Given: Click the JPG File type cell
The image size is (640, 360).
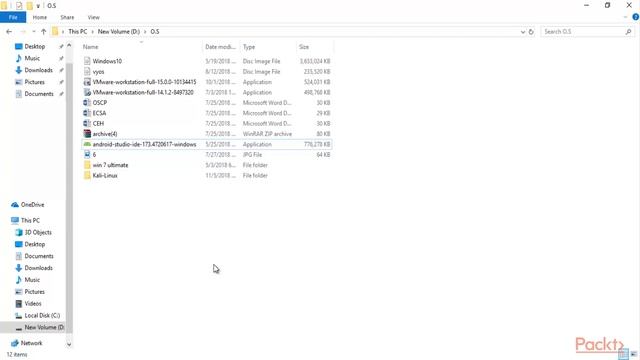Looking at the screenshot, I should coord(253,155).
